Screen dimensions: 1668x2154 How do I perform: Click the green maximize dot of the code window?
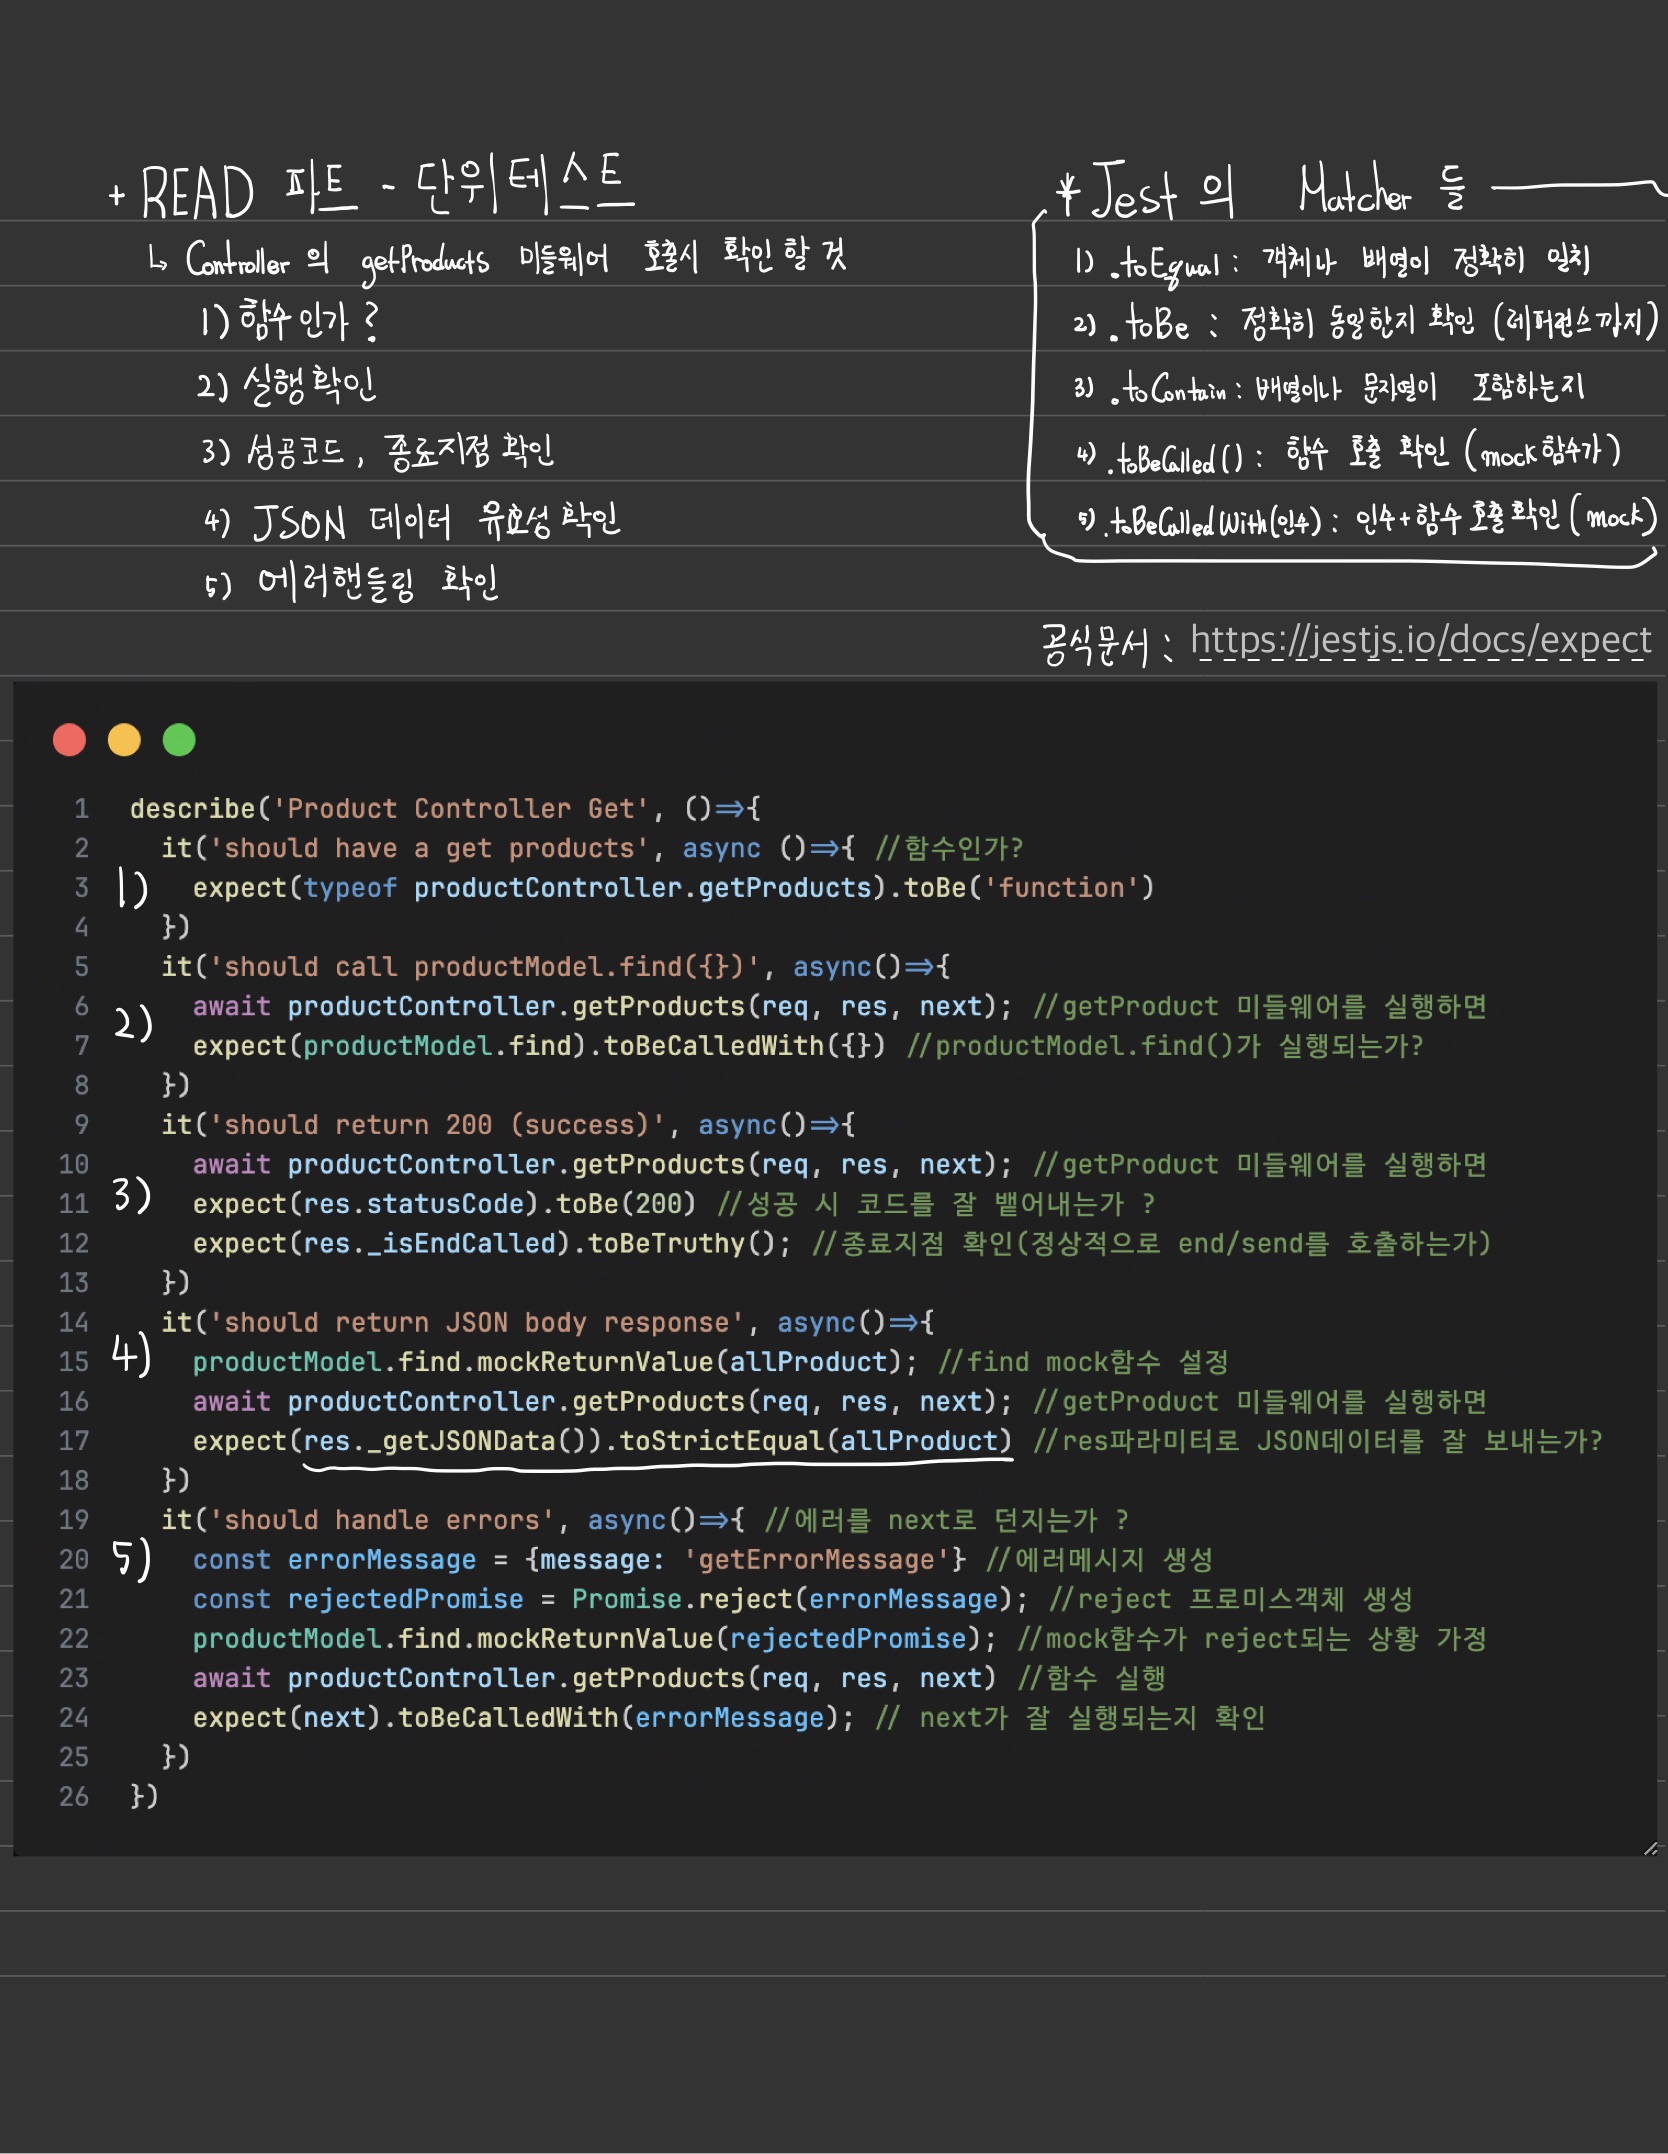179,740
